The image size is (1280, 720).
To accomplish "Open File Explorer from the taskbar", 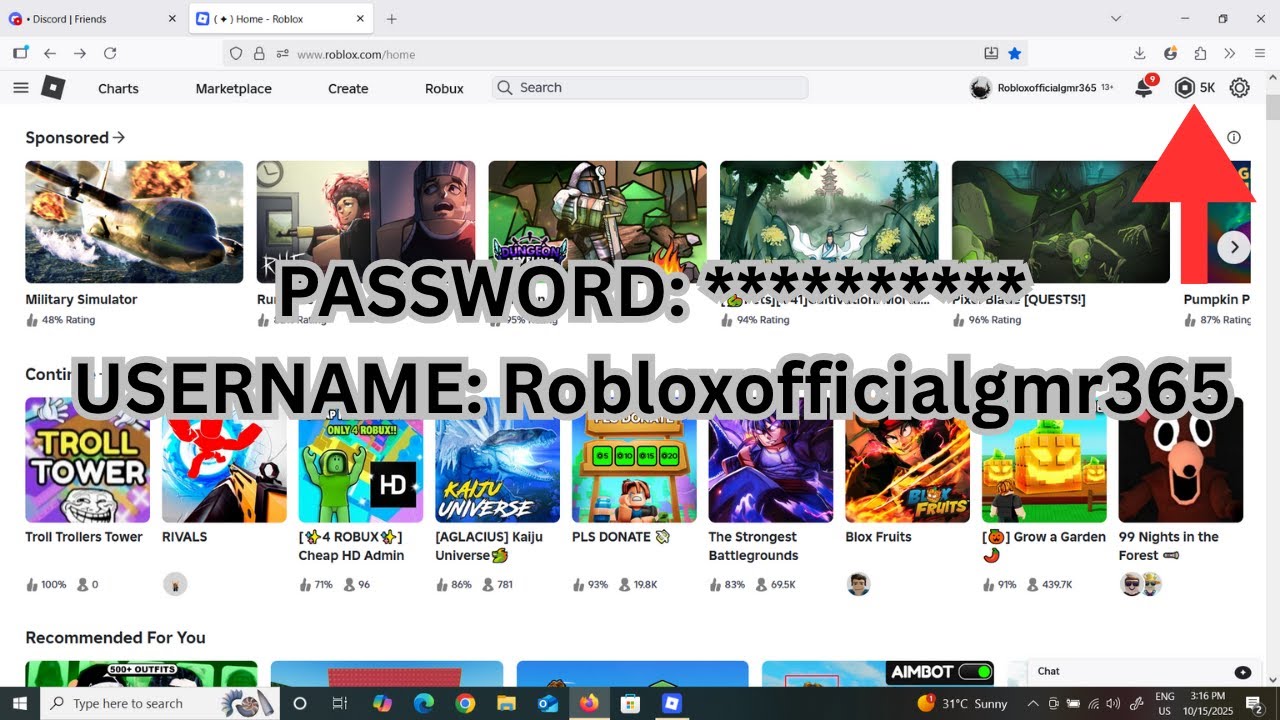I will 506,704.
